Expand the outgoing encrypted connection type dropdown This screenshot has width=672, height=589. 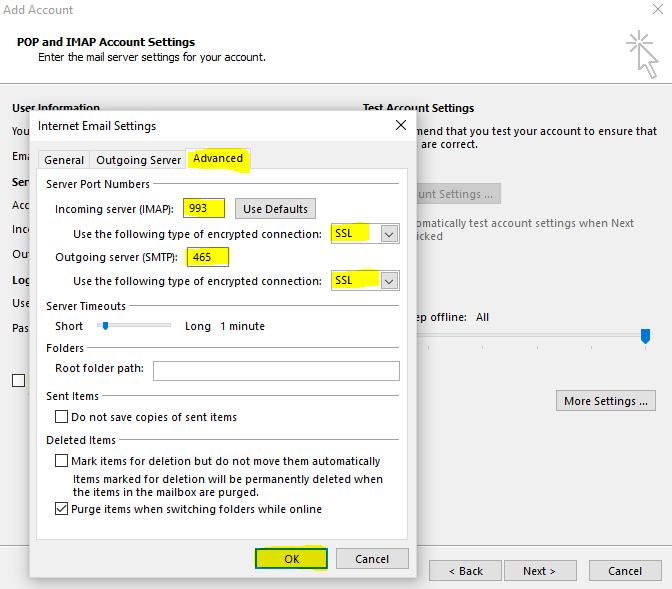(389, 281)
